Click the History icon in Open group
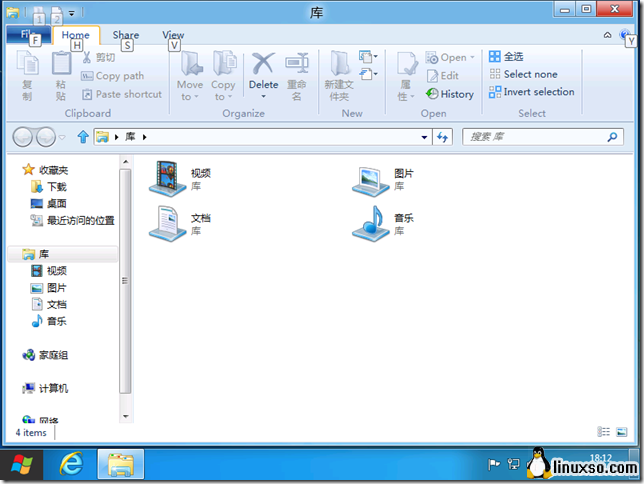Screen dimensions: 644x484 pyautogui.click(x=450, y=94)
